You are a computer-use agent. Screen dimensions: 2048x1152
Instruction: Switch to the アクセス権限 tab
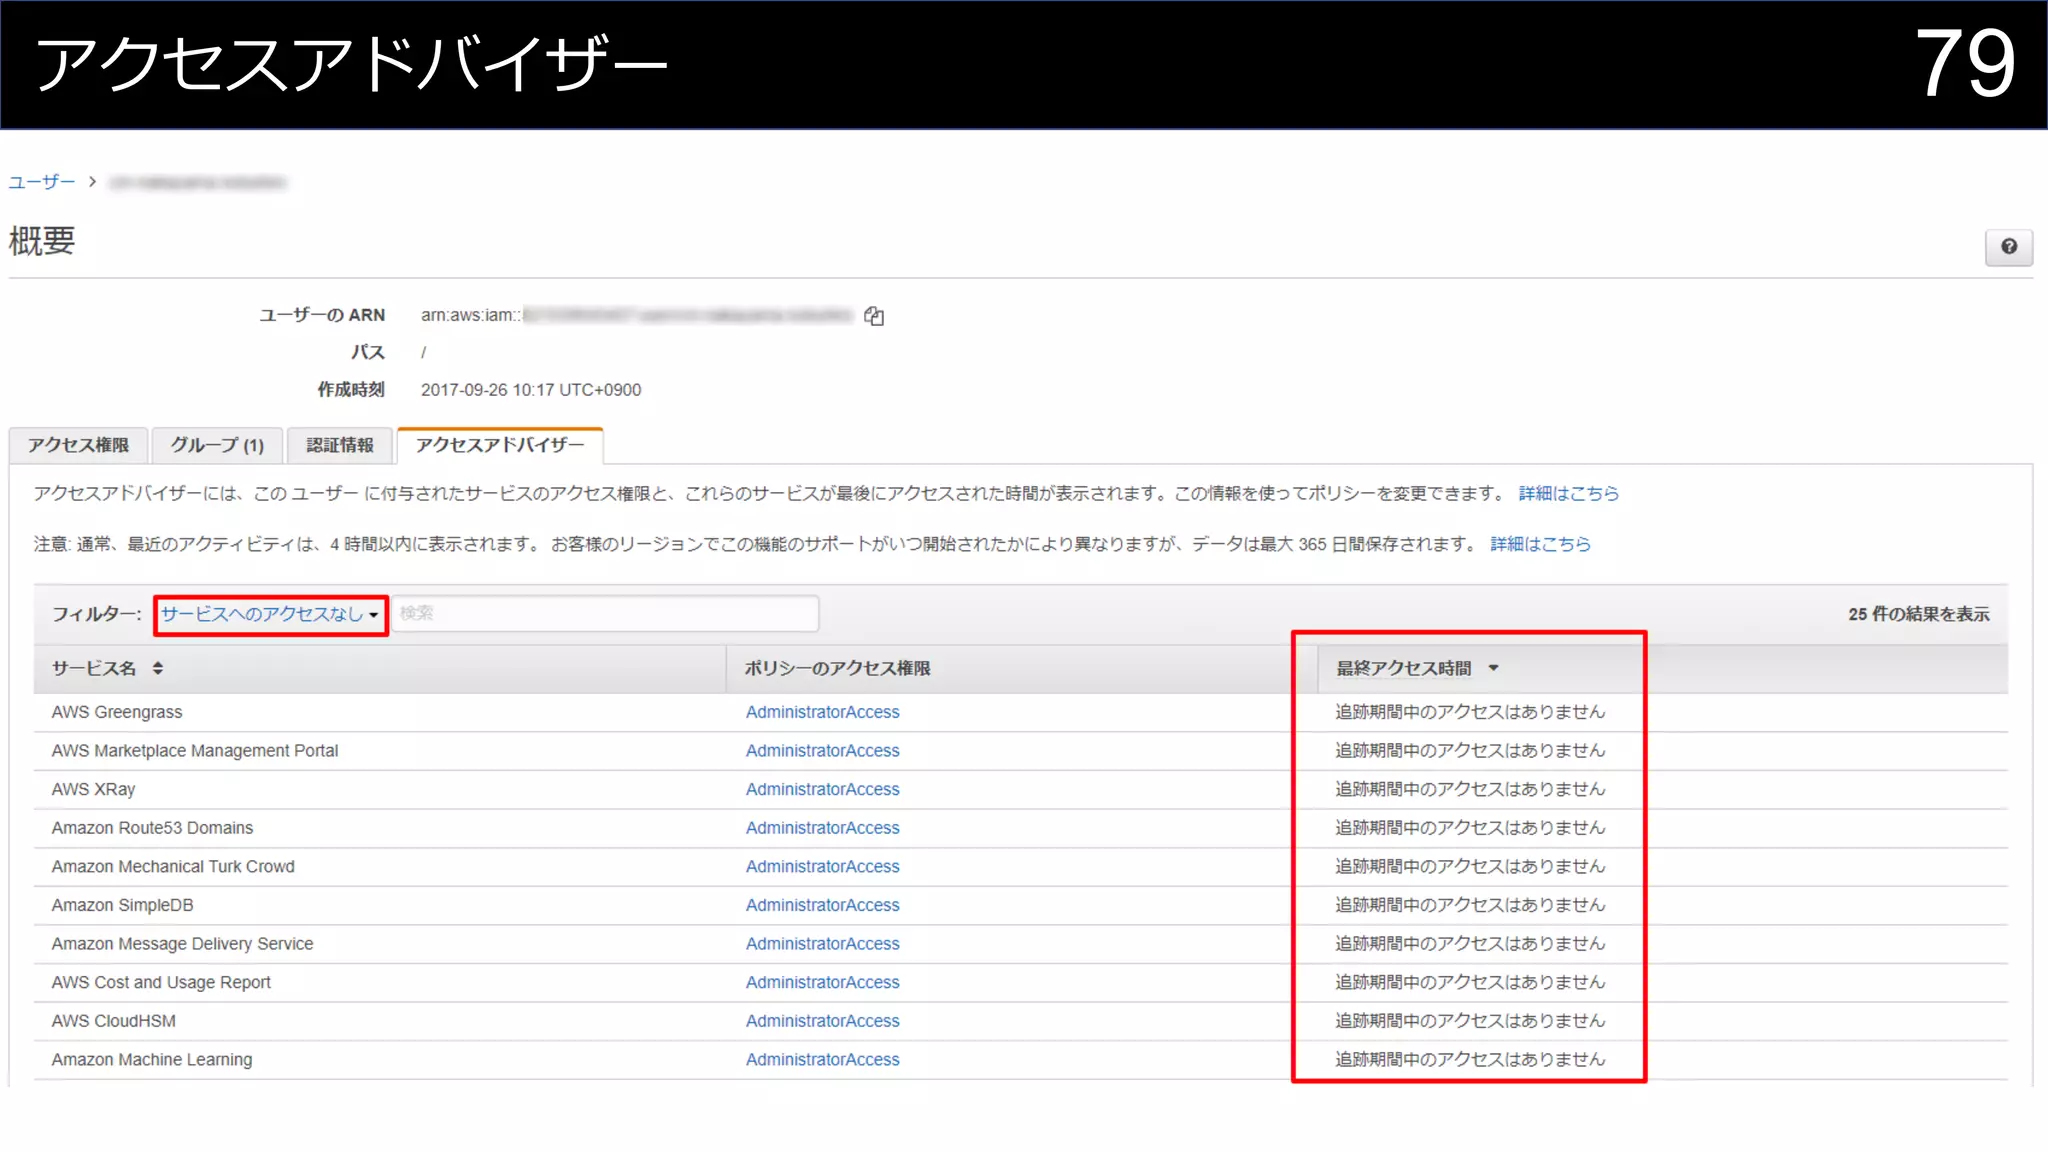tap(78, 445)
